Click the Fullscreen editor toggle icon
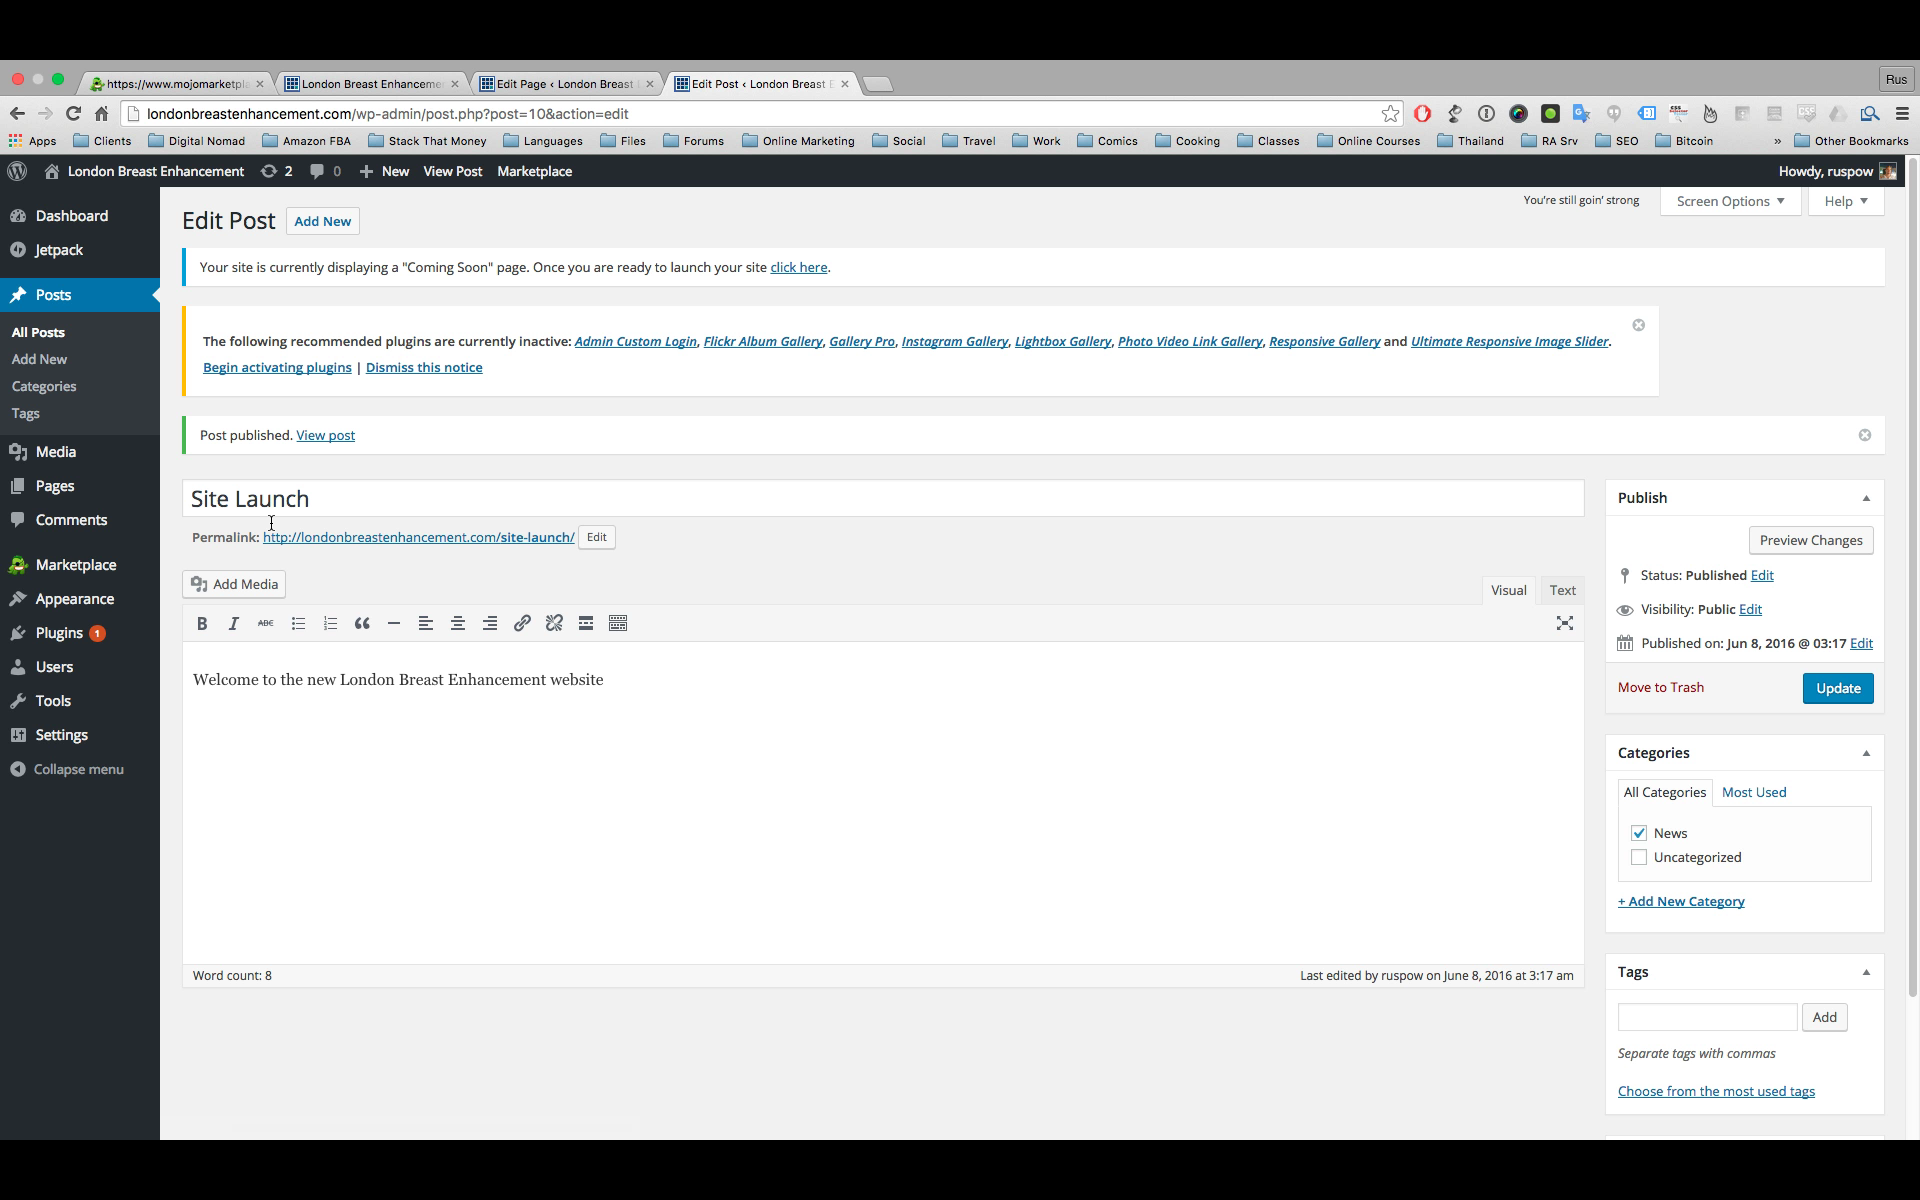1920x1200 pixels. click(x=1565, y=624)
